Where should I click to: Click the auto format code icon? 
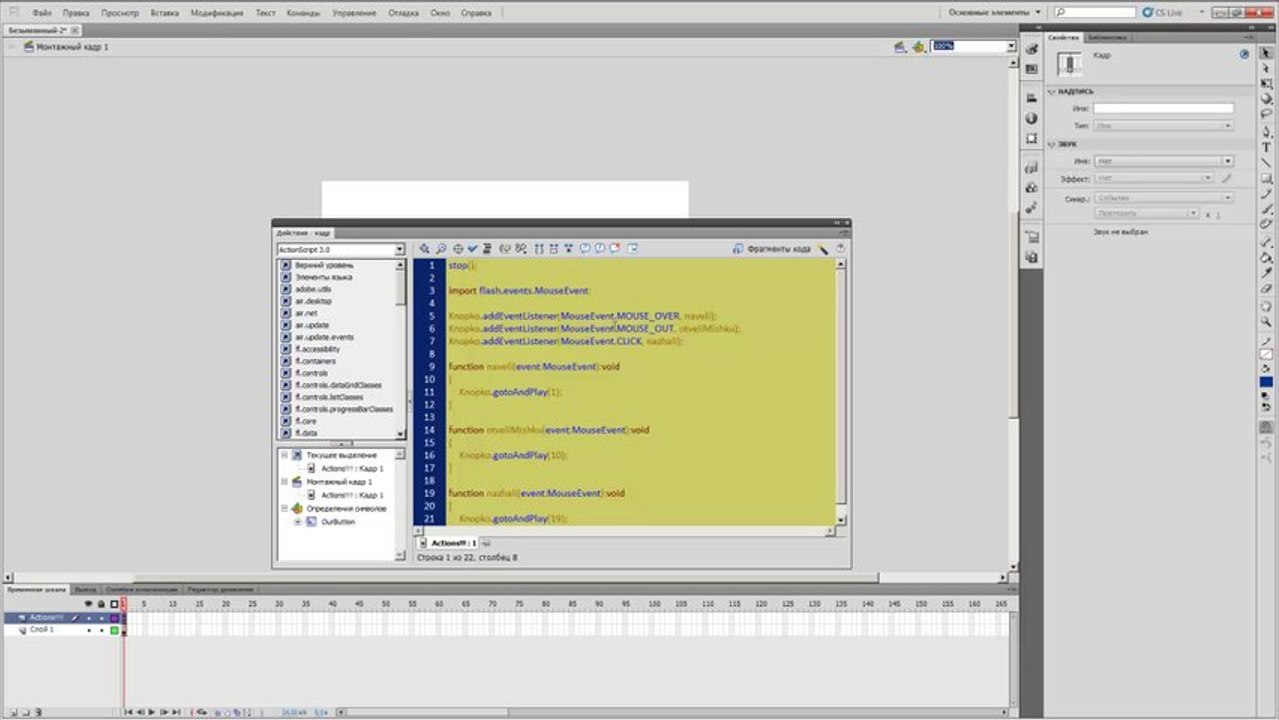[487, 248]
